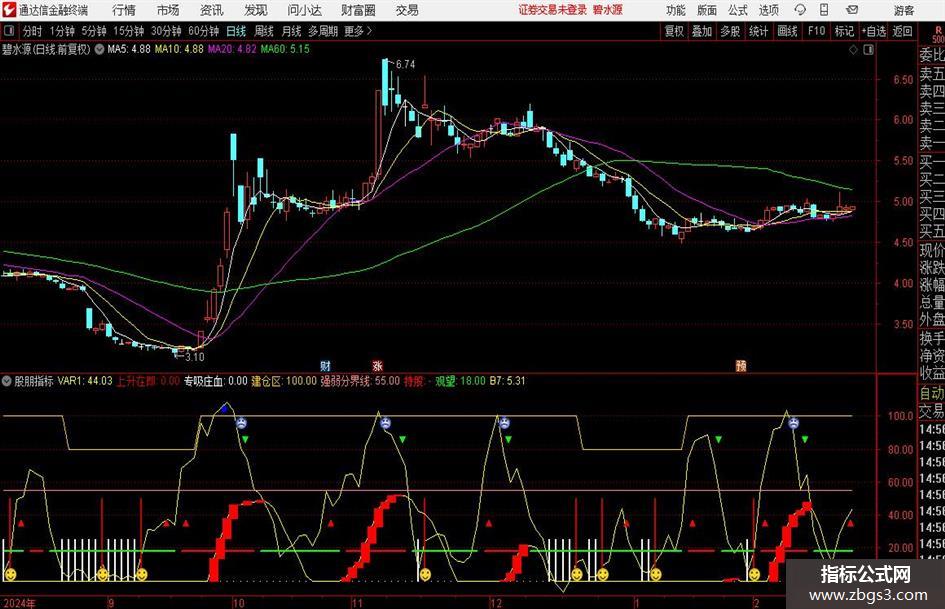Click the 统计 button
The image size is (945, 609).
[758, 31]
